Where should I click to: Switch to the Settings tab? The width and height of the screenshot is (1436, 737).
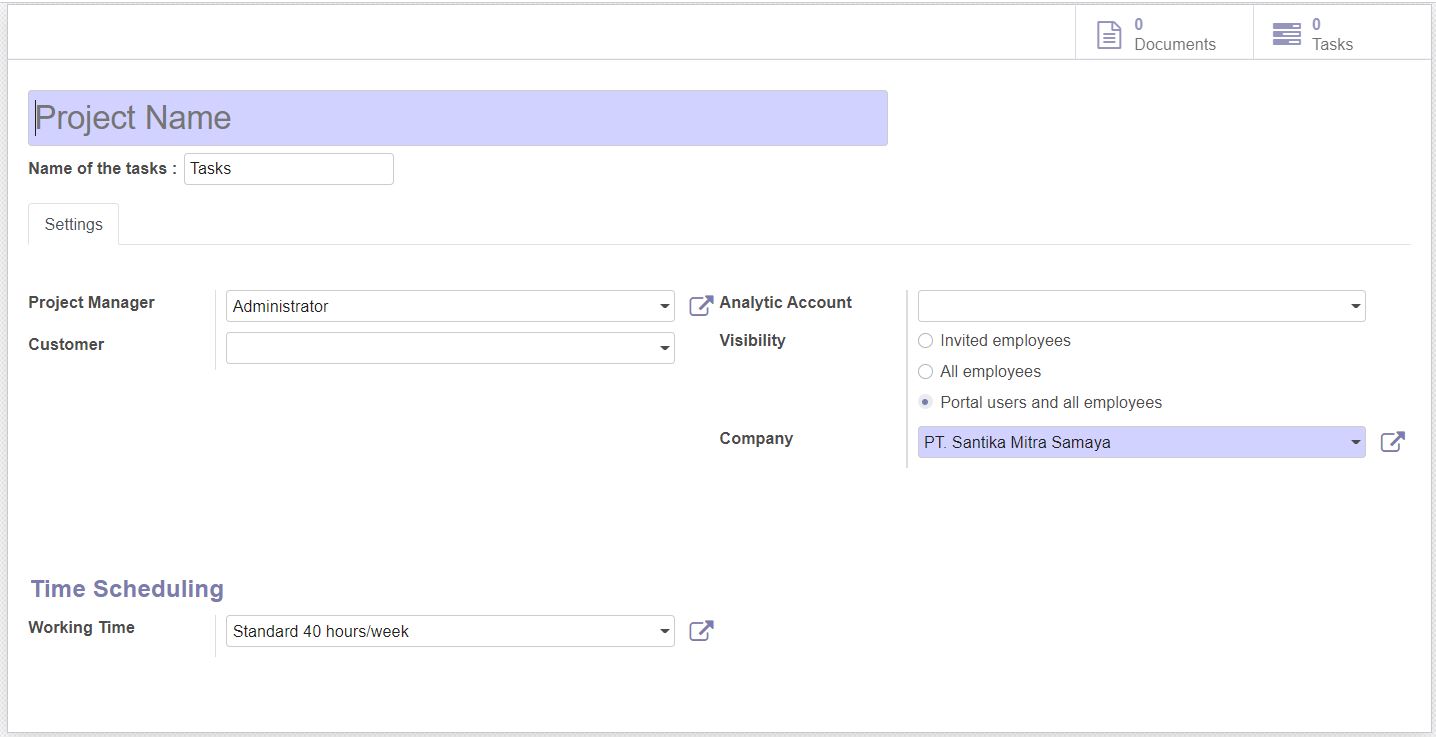(73, 224)
